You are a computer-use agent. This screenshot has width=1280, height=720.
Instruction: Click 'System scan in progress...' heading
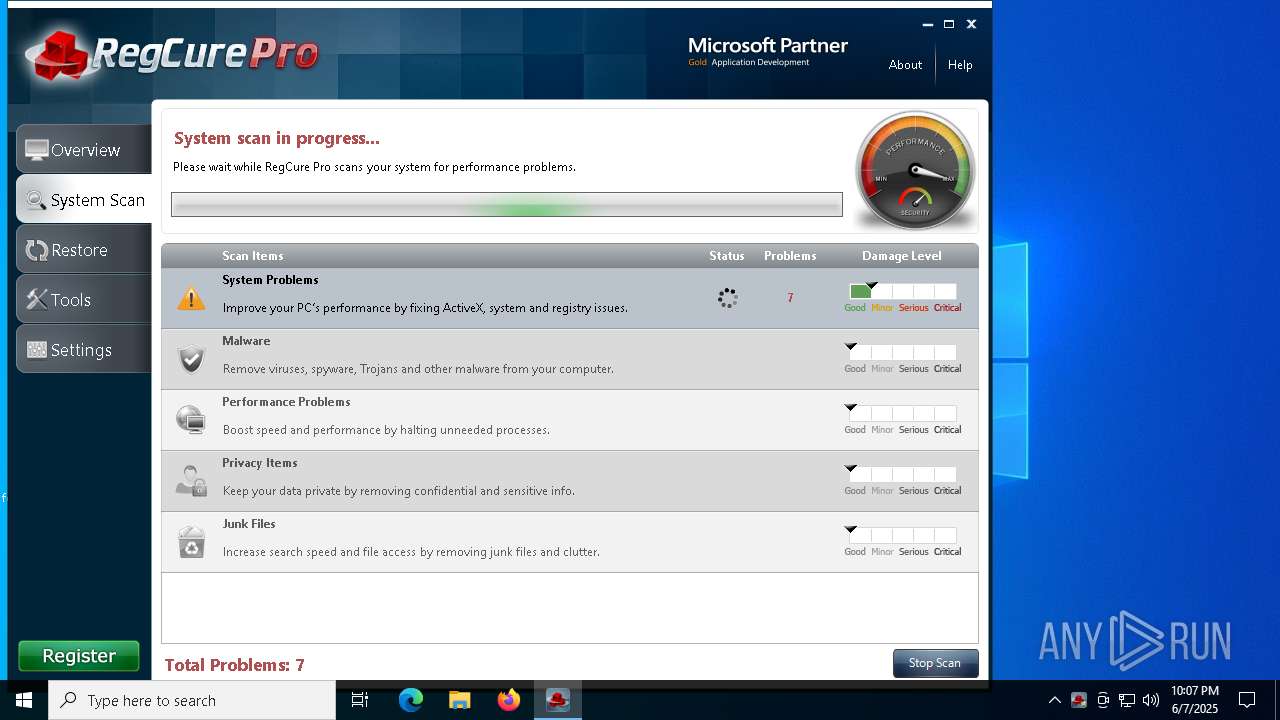tap(277, 139)
